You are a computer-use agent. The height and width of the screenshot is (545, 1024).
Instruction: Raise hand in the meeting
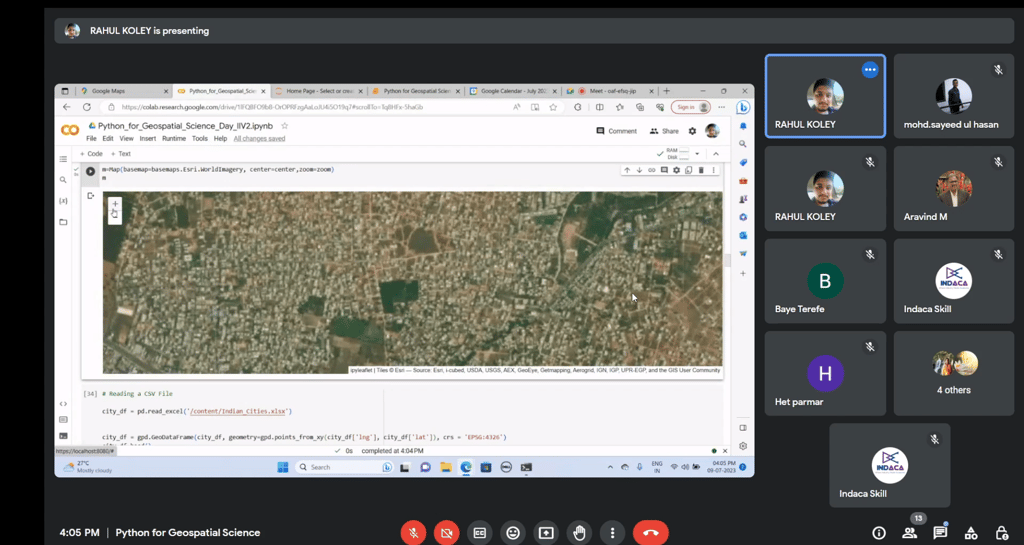pos(579,533)
